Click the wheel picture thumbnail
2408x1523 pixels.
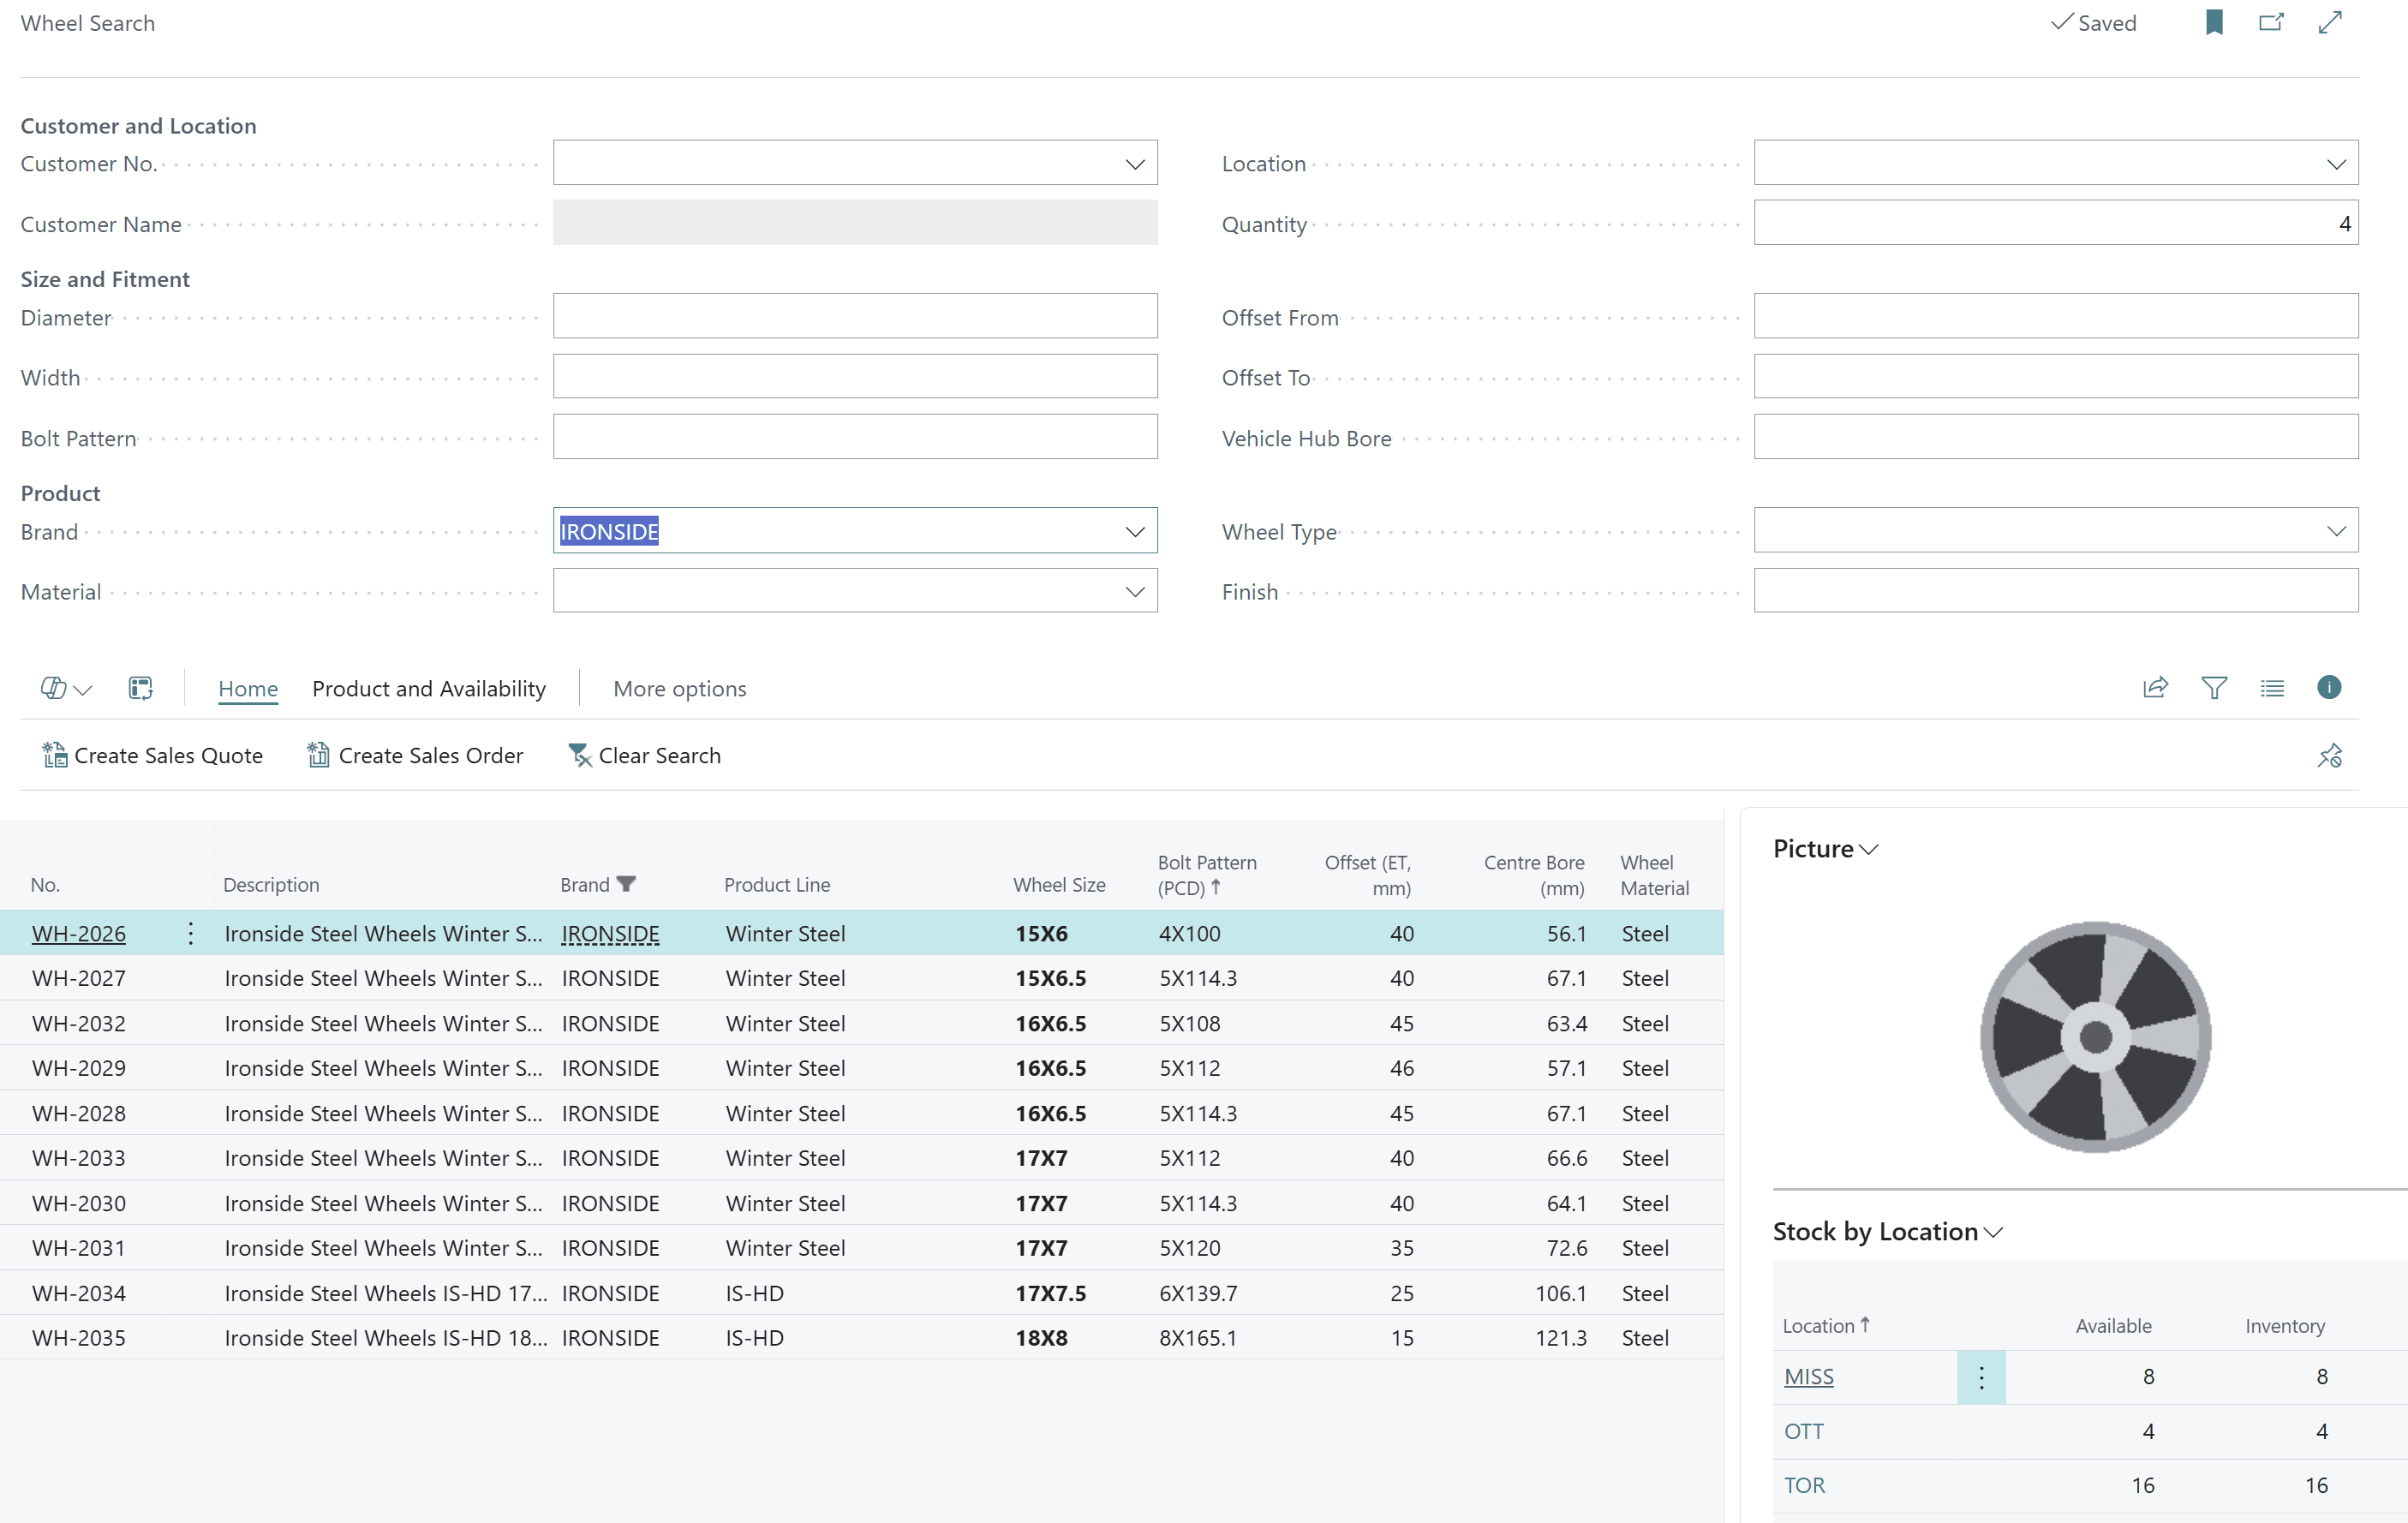click(x=2095, y=1037)
